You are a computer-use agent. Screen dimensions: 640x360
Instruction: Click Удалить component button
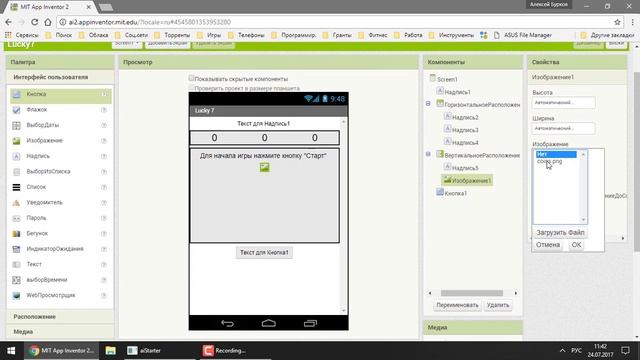pyautogui.click(x=498, y=305)
